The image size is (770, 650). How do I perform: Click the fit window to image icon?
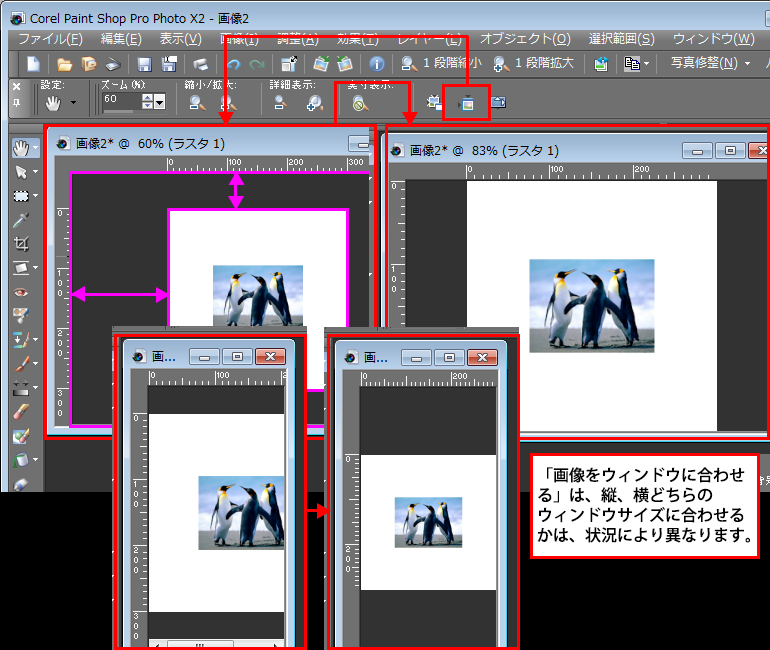(434, 103)
